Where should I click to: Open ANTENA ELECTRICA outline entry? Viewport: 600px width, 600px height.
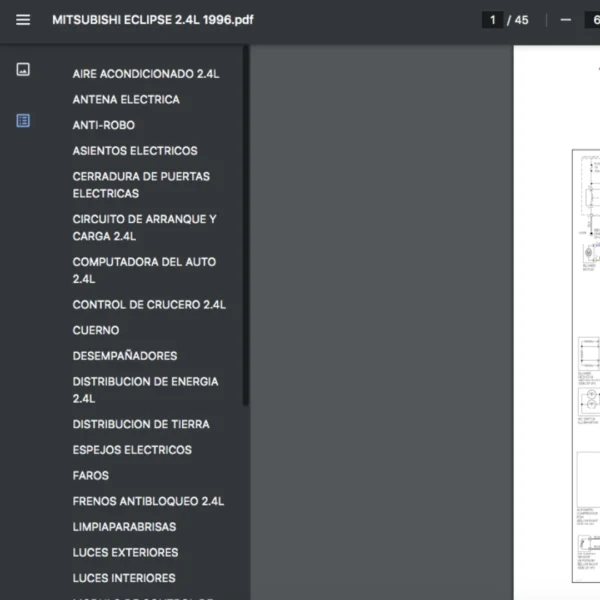126,99
